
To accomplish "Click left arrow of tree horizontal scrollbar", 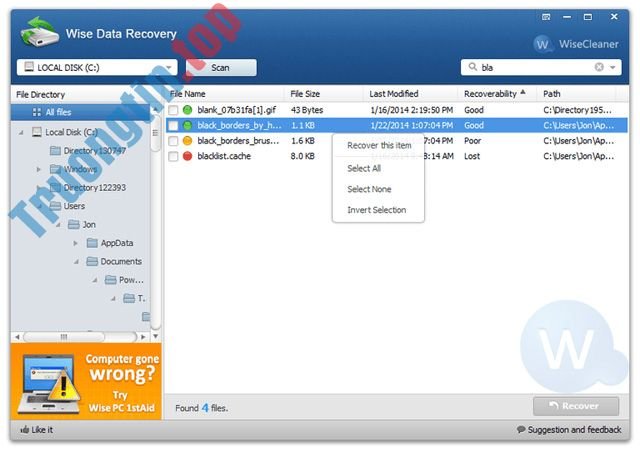I will click(17, 337).
